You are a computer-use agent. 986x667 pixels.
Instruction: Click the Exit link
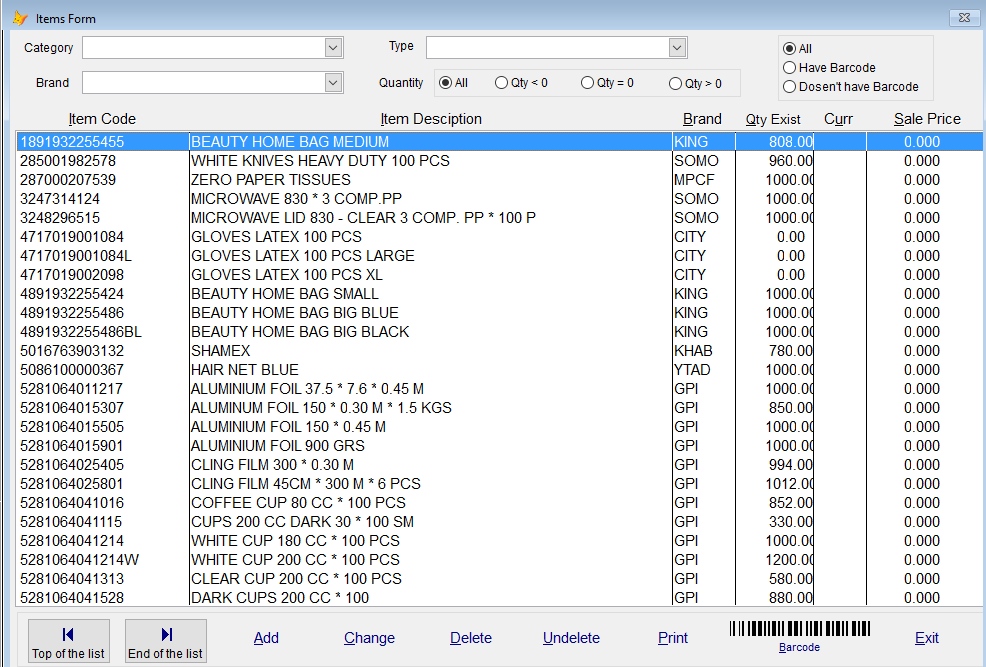point(926,637)
